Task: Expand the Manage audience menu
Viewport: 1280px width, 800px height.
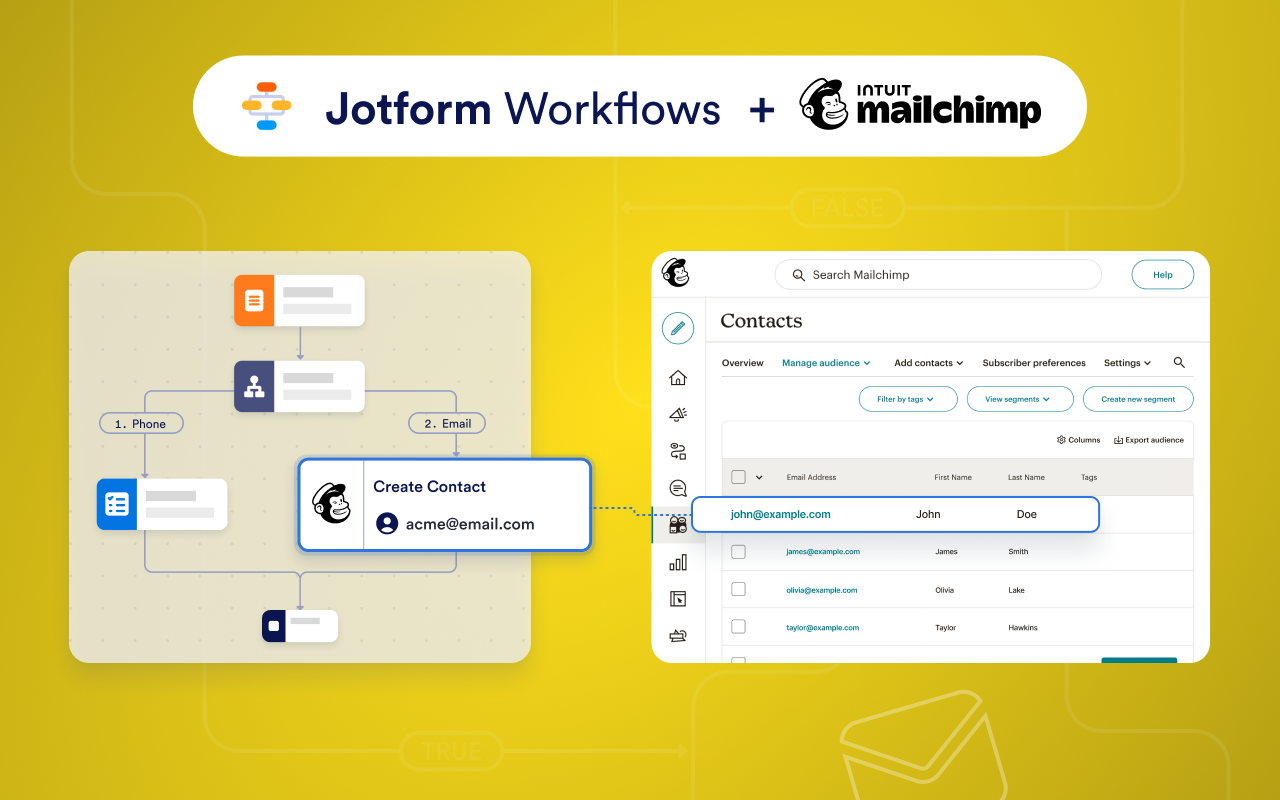Action: (826, 363)
